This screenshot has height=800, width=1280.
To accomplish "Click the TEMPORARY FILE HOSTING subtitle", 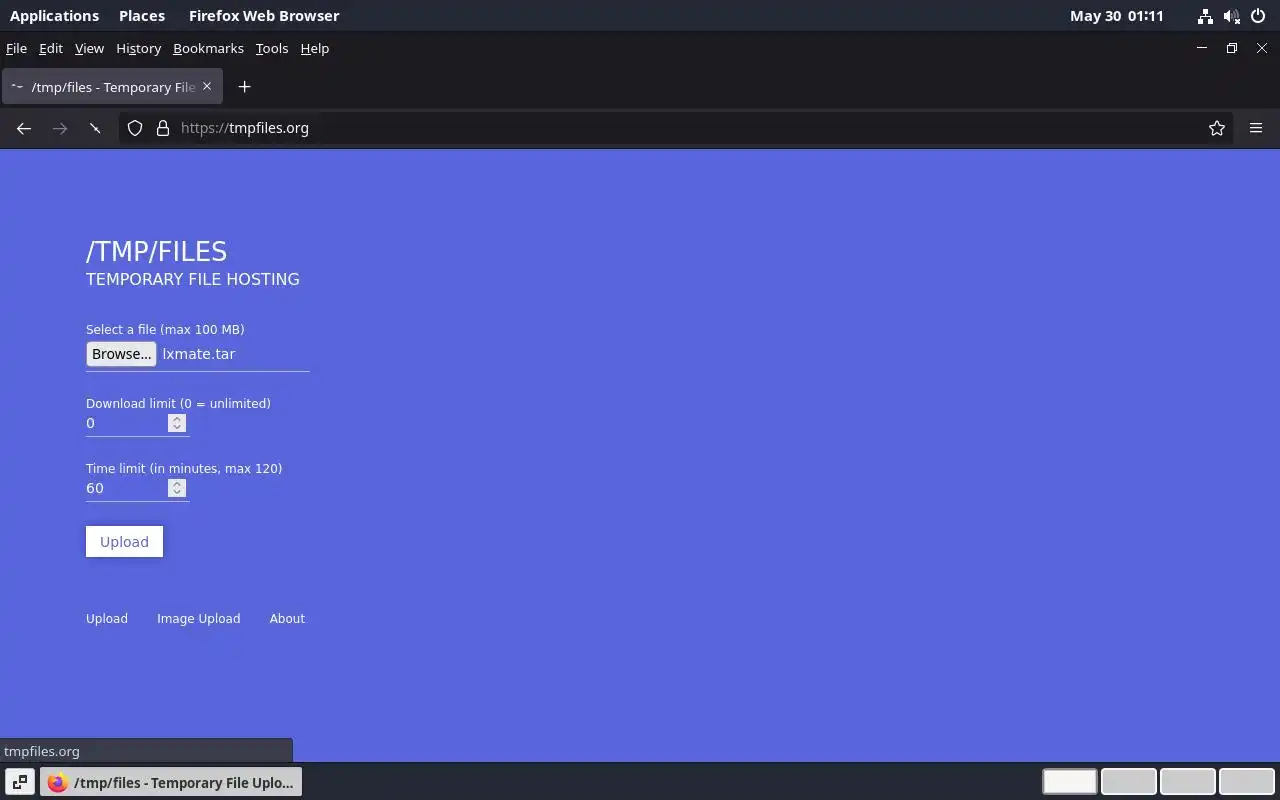I will point(193,279).
